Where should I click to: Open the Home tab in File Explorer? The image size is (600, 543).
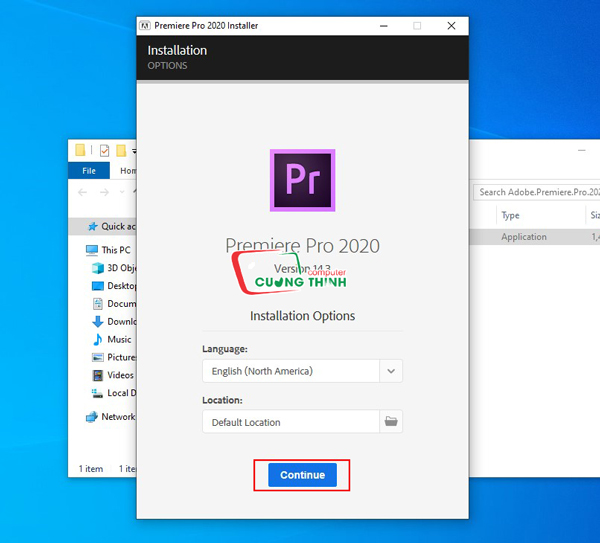[128, 171]
